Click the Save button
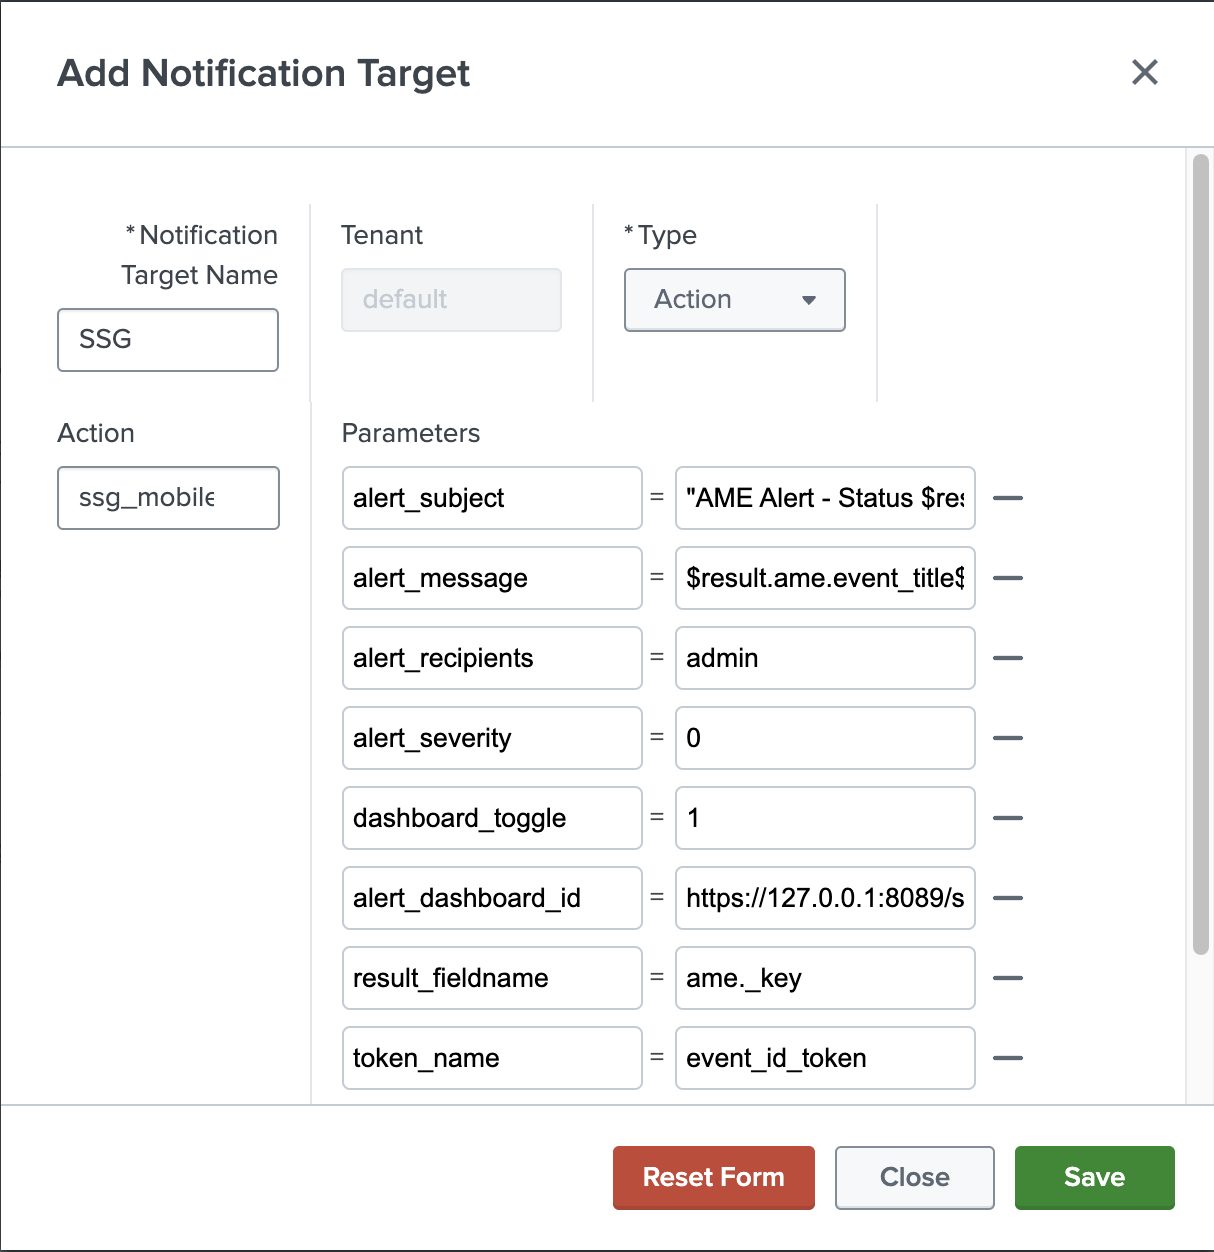Viewport: 1214px width, 1252px height. [x=1094, y=1177]
